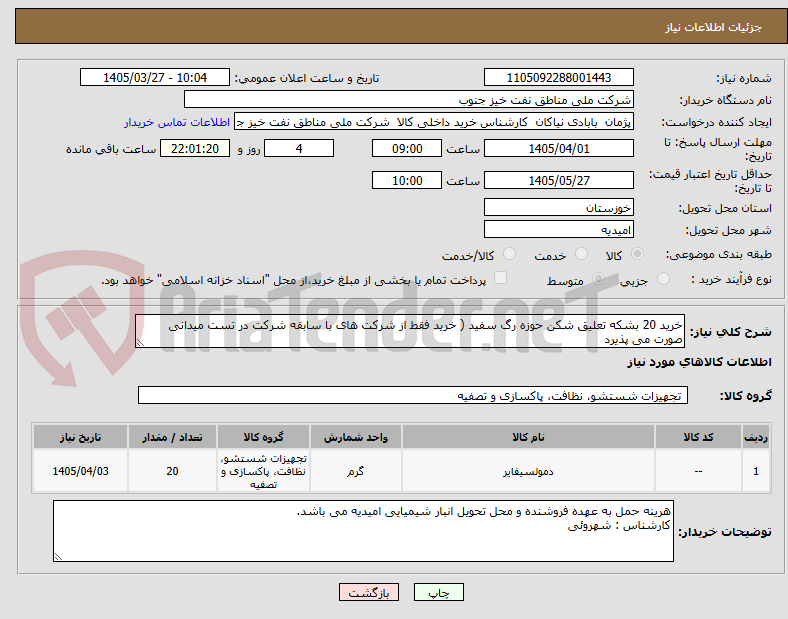Click the شماره نیاز number field
Image resolution: width=788 pixels, height=619 pixels.
[x=559, y=77]
